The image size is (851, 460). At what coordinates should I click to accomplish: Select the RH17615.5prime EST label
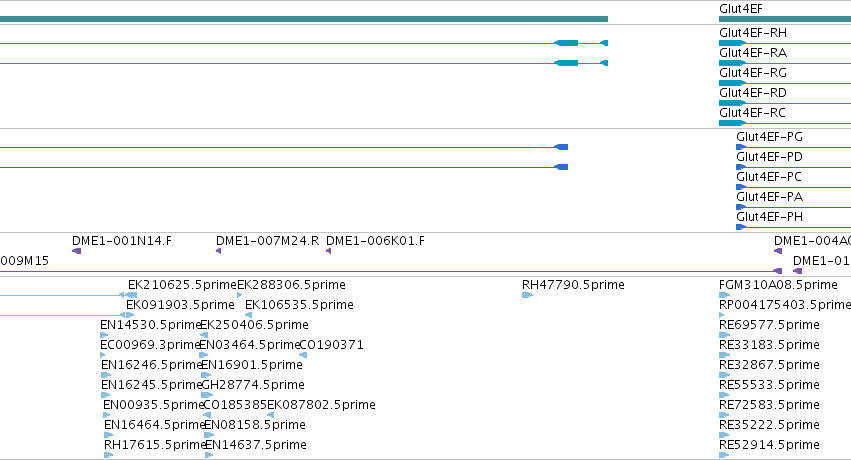click(155, 446)
